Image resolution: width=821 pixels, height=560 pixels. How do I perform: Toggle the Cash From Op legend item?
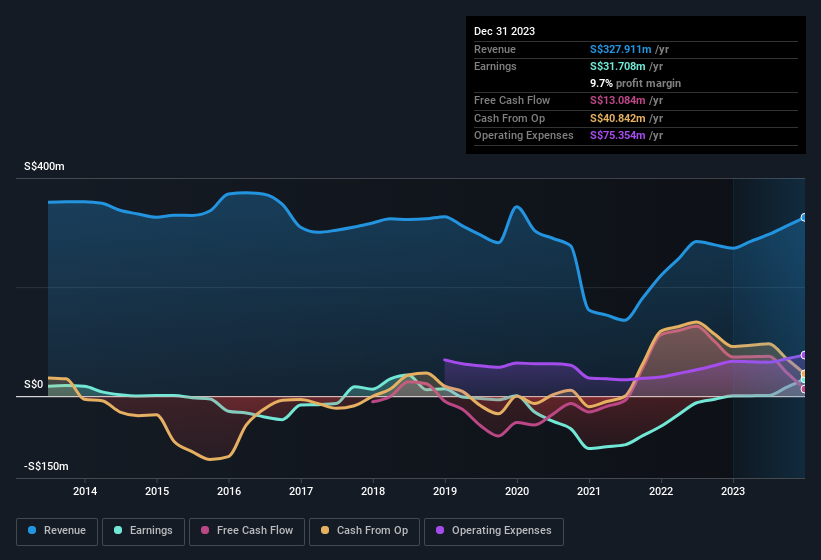364,531
